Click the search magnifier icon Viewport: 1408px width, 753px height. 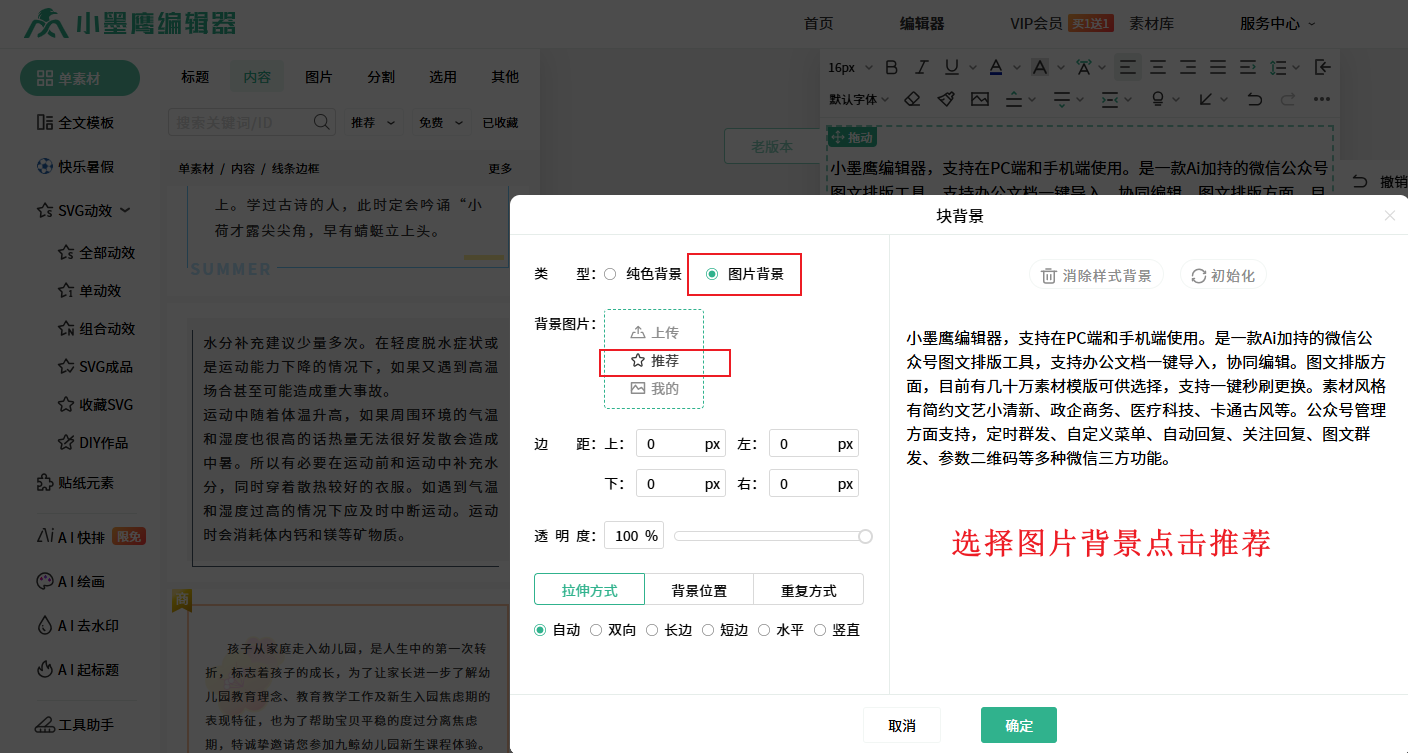tap(322, 122)
